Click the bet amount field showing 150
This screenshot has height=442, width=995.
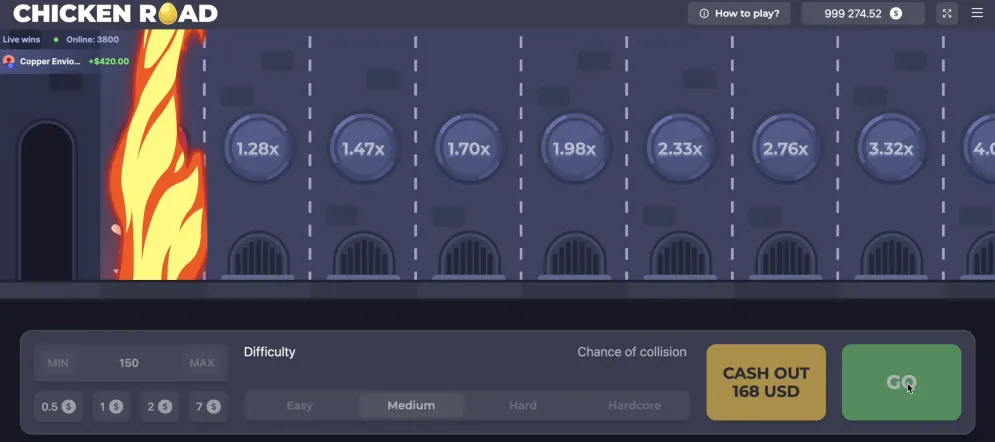tap(129, 363)
